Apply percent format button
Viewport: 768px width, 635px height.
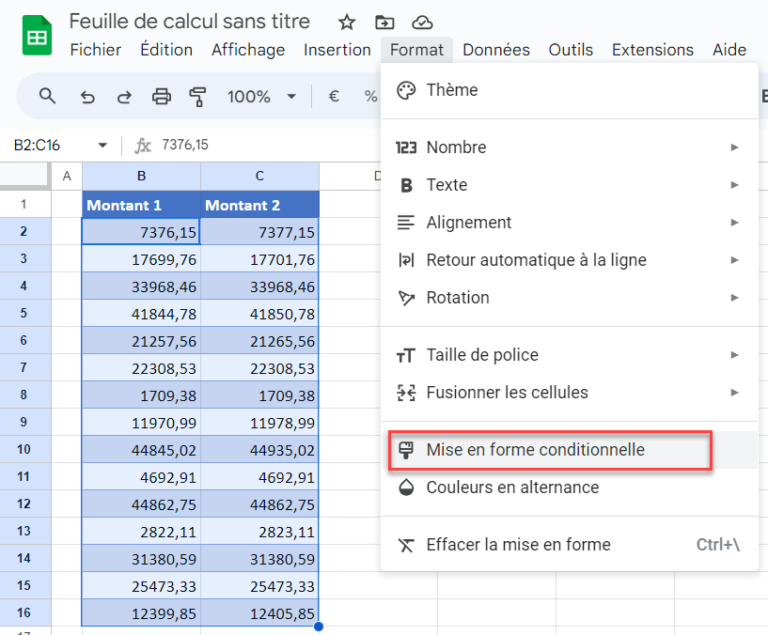tap(371, 96)
